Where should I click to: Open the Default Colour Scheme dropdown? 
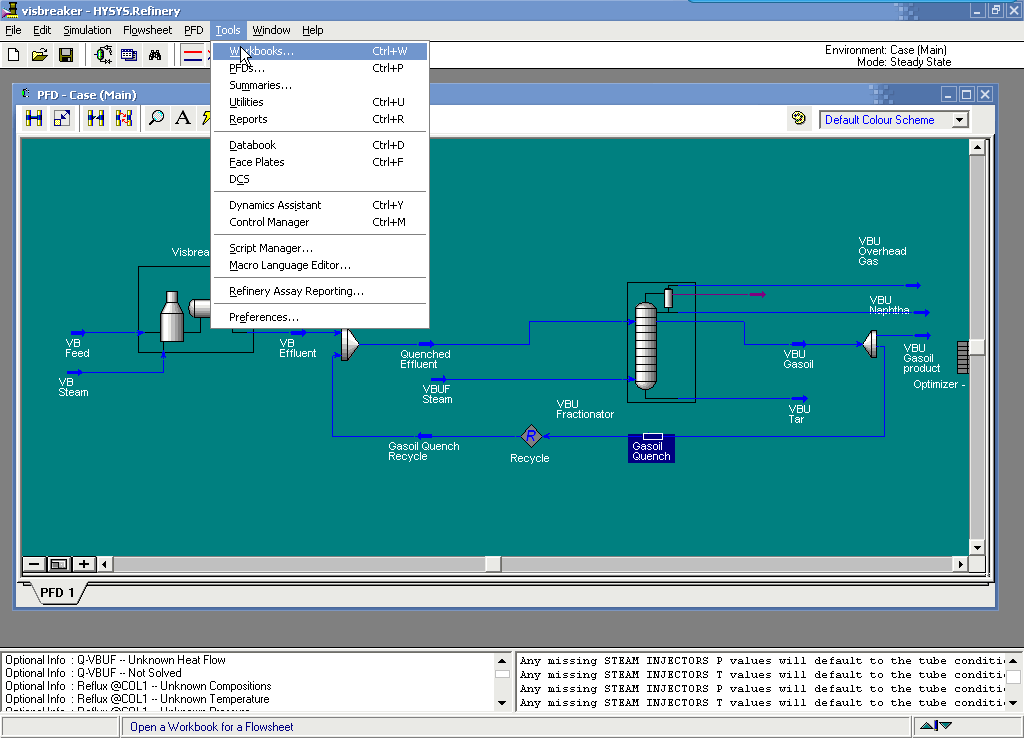[959, 120]
